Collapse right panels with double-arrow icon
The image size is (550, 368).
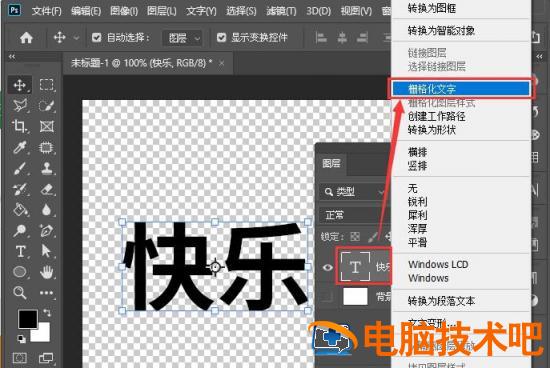[539, 56]
